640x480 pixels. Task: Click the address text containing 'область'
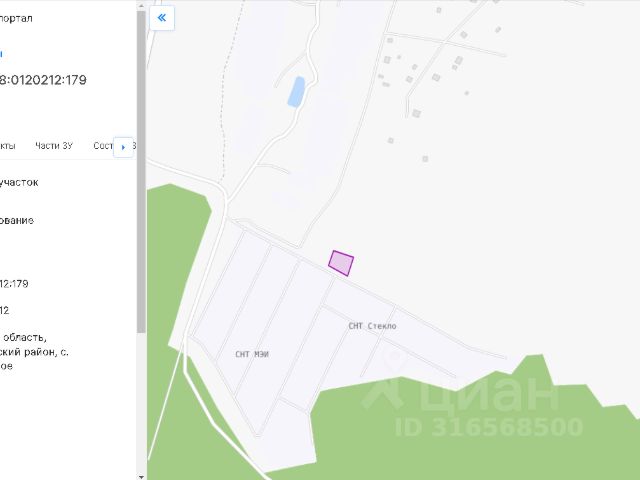coord(23,338)
